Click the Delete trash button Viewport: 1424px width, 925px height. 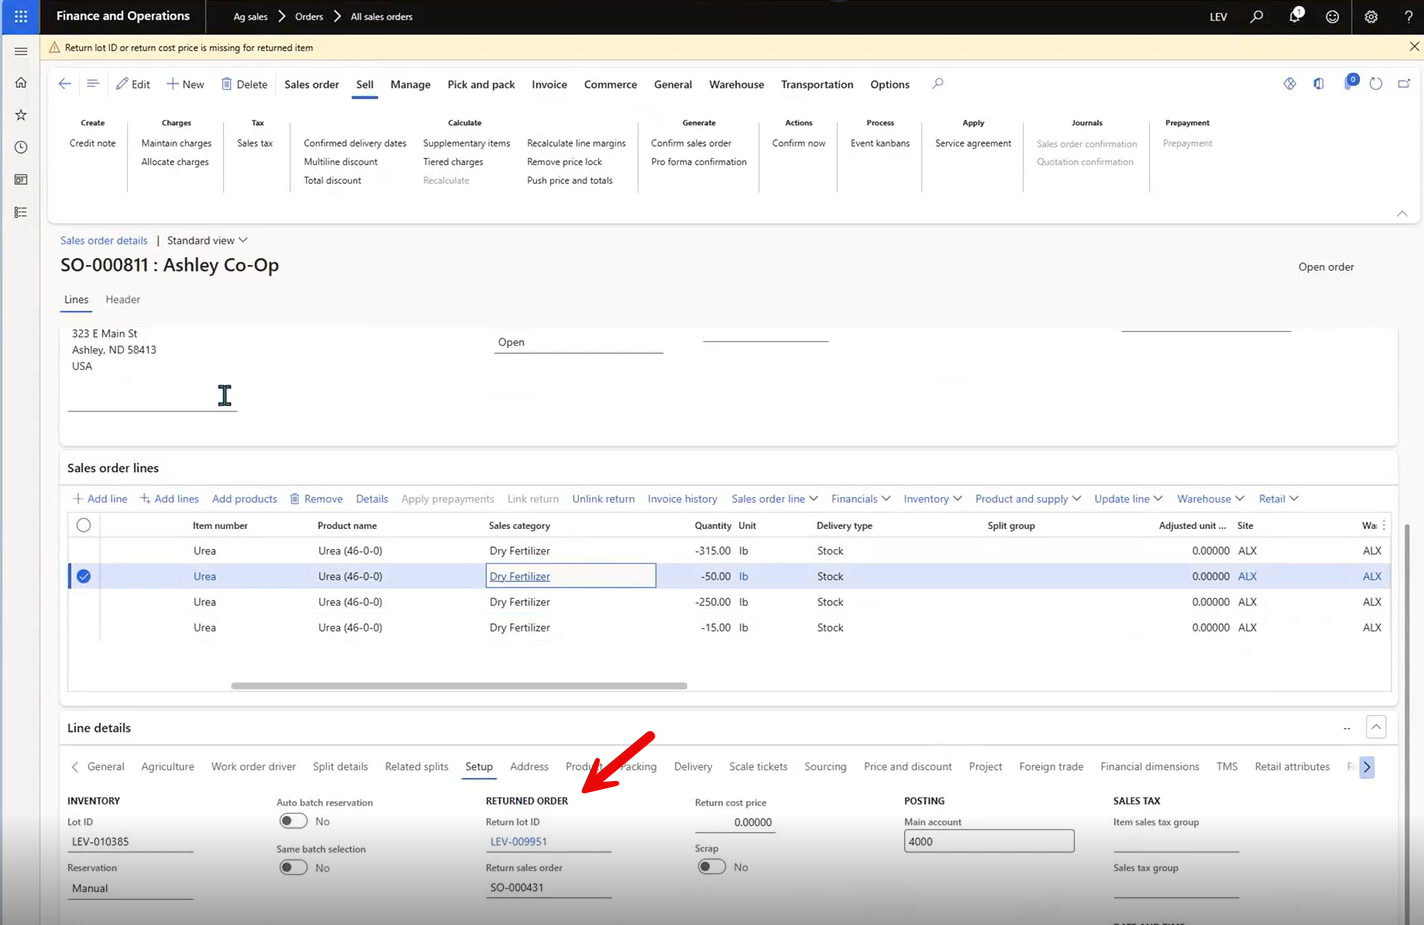pyautogui.click(x=244, y=84)
